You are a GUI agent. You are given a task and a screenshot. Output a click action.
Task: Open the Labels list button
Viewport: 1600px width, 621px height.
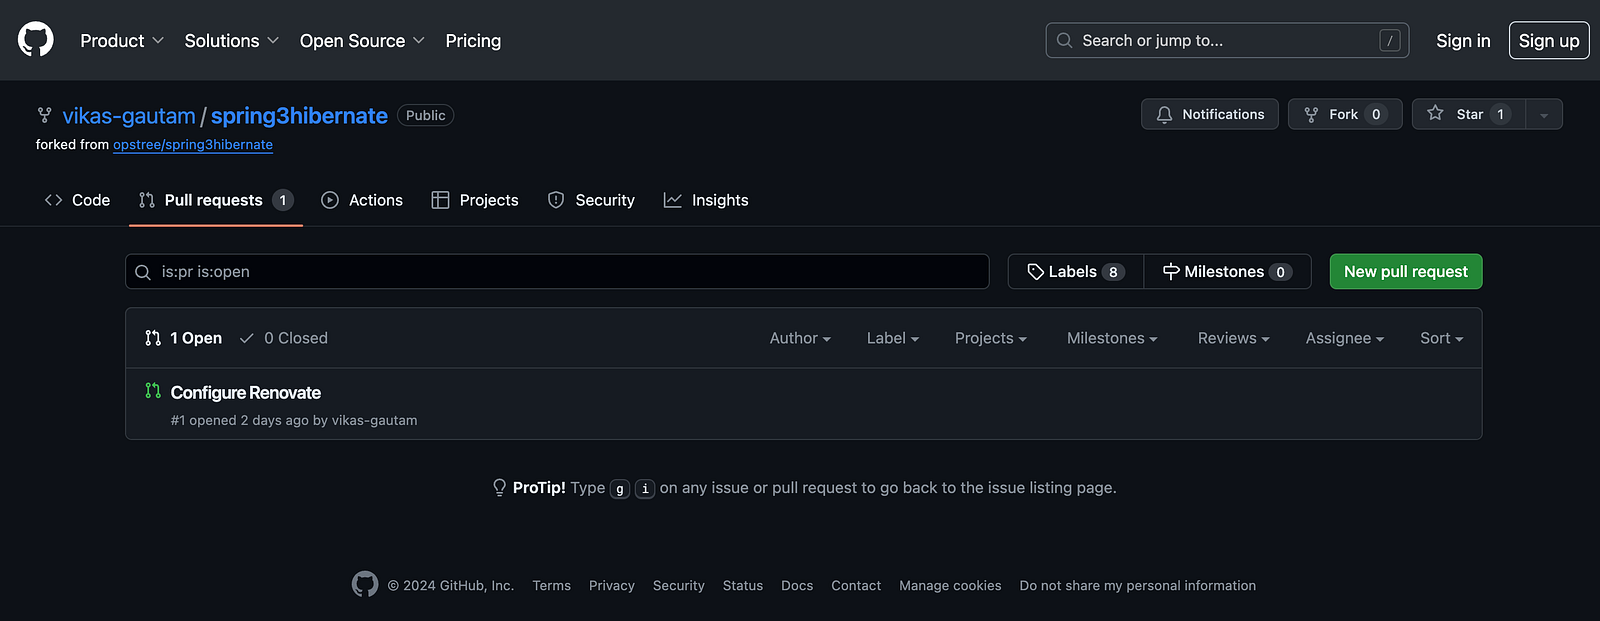click(1076, 272)
